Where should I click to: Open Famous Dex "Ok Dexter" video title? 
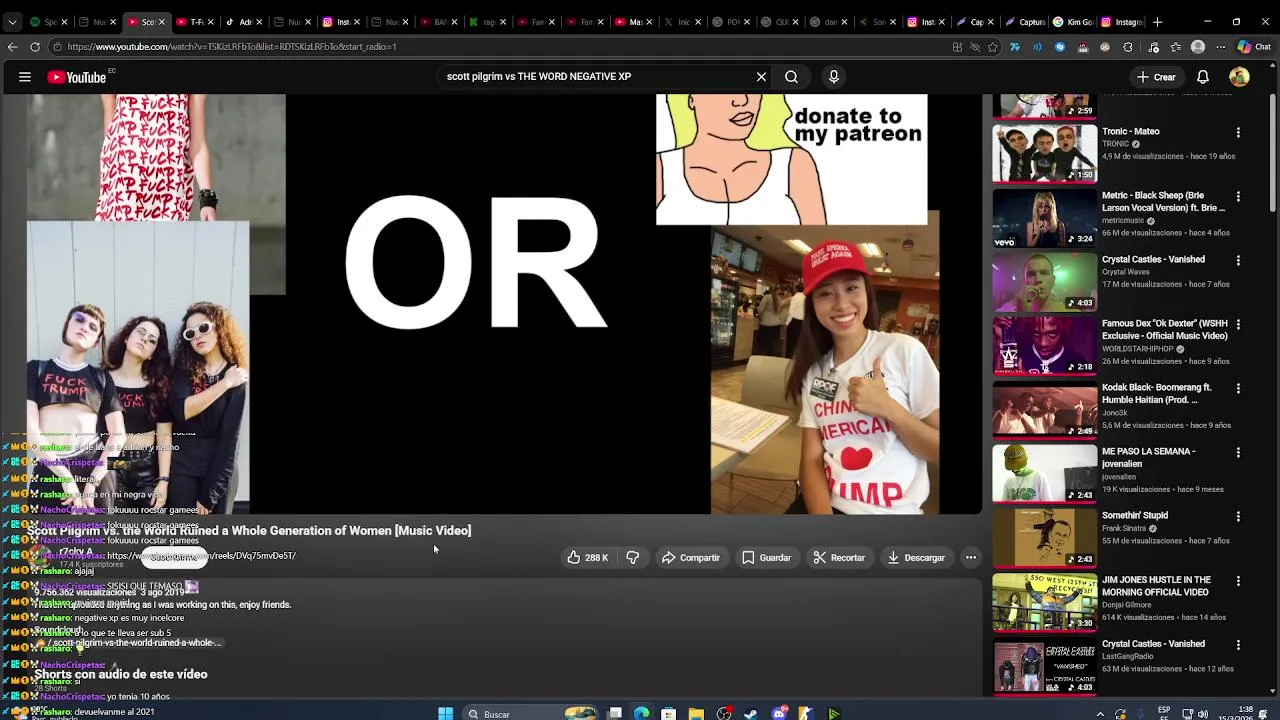1164,330
